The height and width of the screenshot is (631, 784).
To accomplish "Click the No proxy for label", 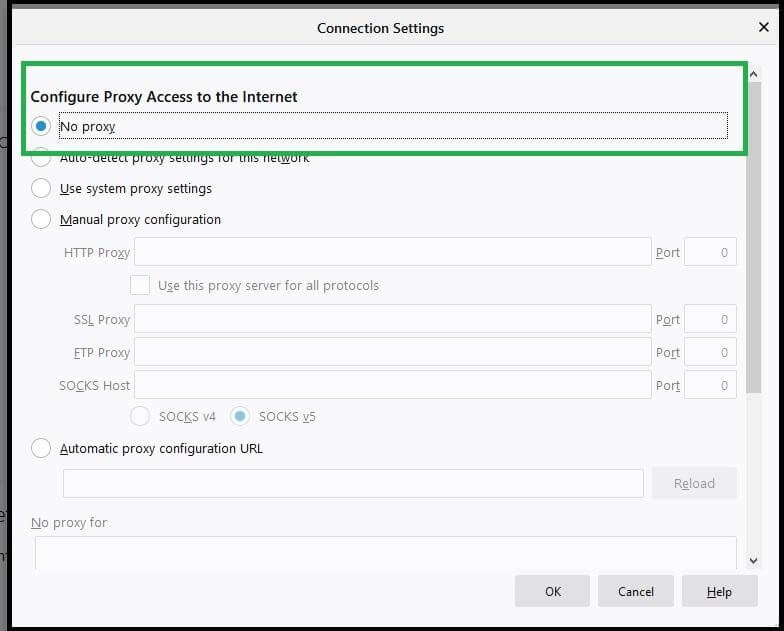I will 69,522.
